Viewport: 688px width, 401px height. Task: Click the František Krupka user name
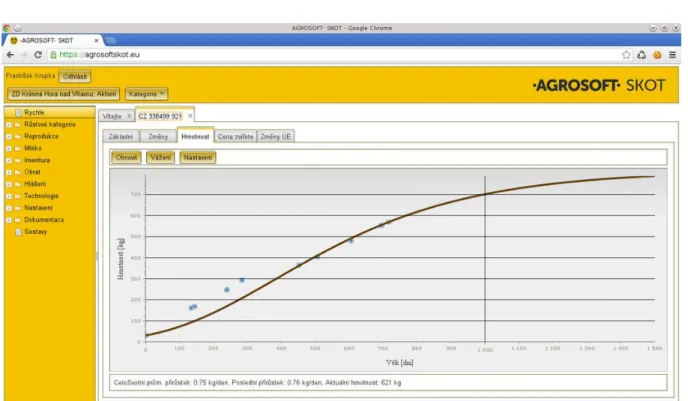pos(31,75)
